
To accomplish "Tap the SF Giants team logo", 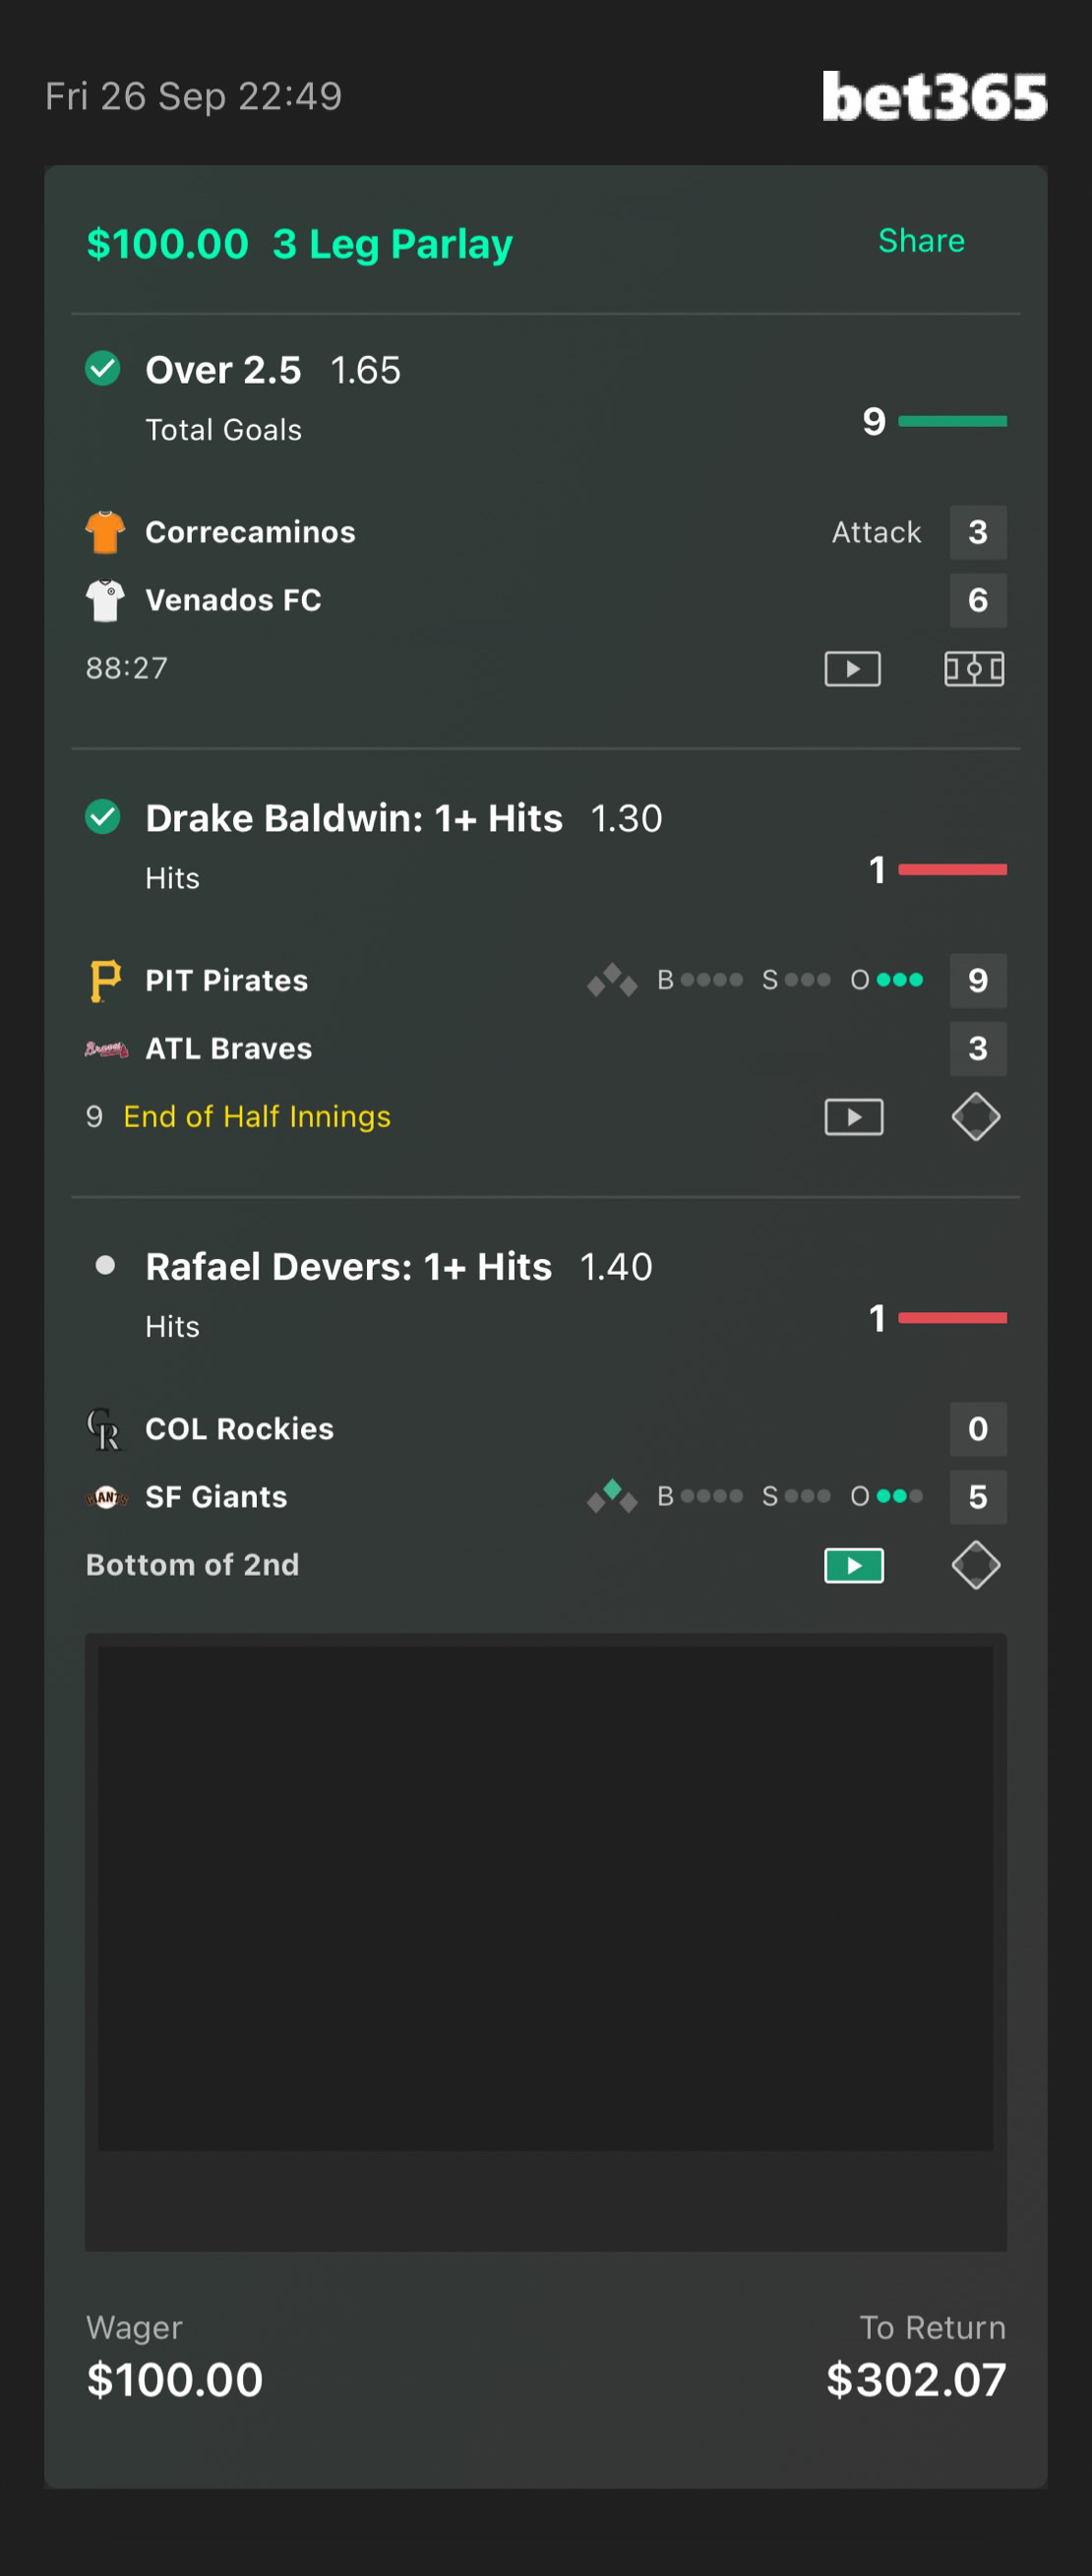I will pos(105,1497).
